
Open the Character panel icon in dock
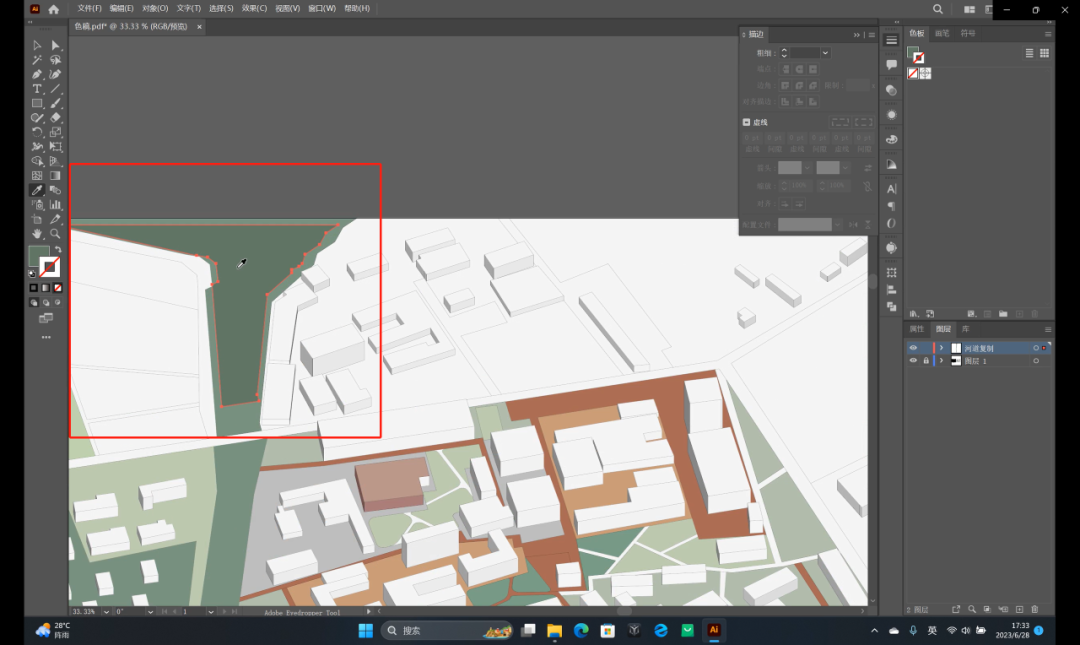click(891, 189)
